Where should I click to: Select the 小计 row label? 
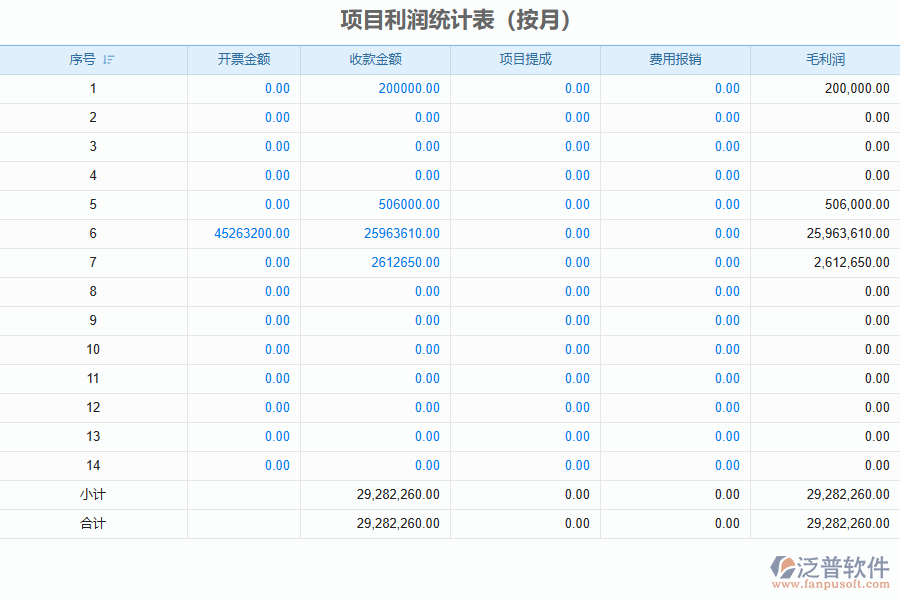93,494
